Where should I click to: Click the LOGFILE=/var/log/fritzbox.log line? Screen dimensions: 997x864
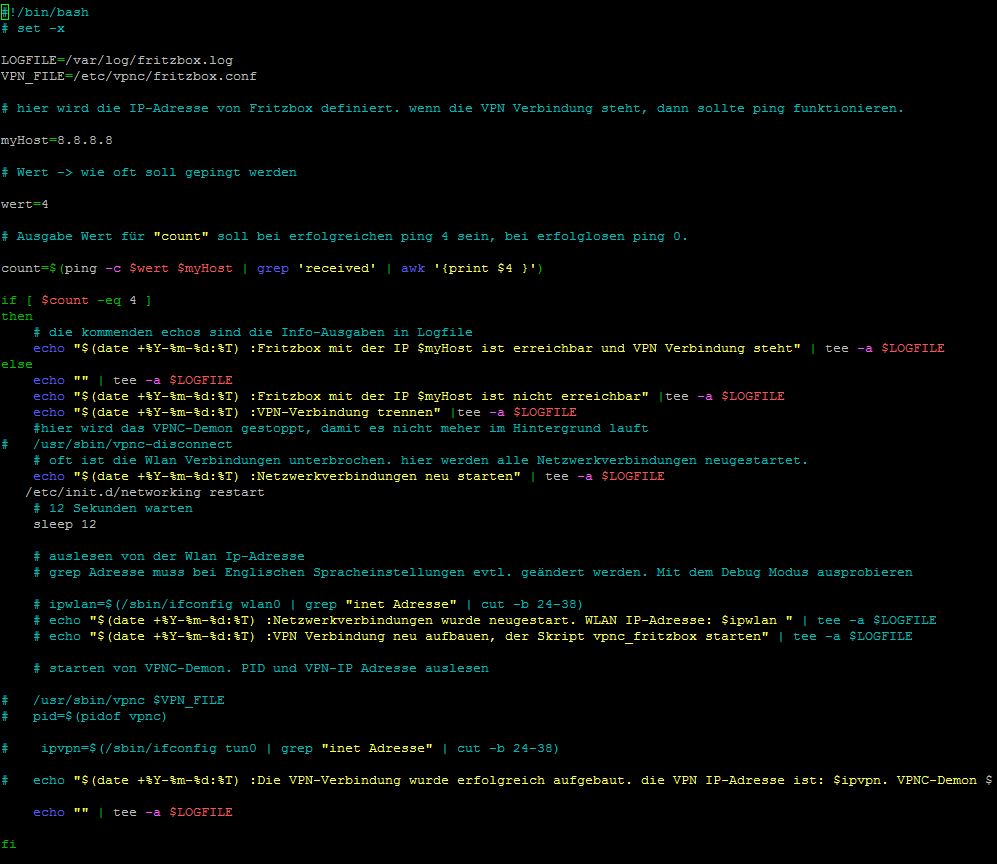click(x=117, y=60)
